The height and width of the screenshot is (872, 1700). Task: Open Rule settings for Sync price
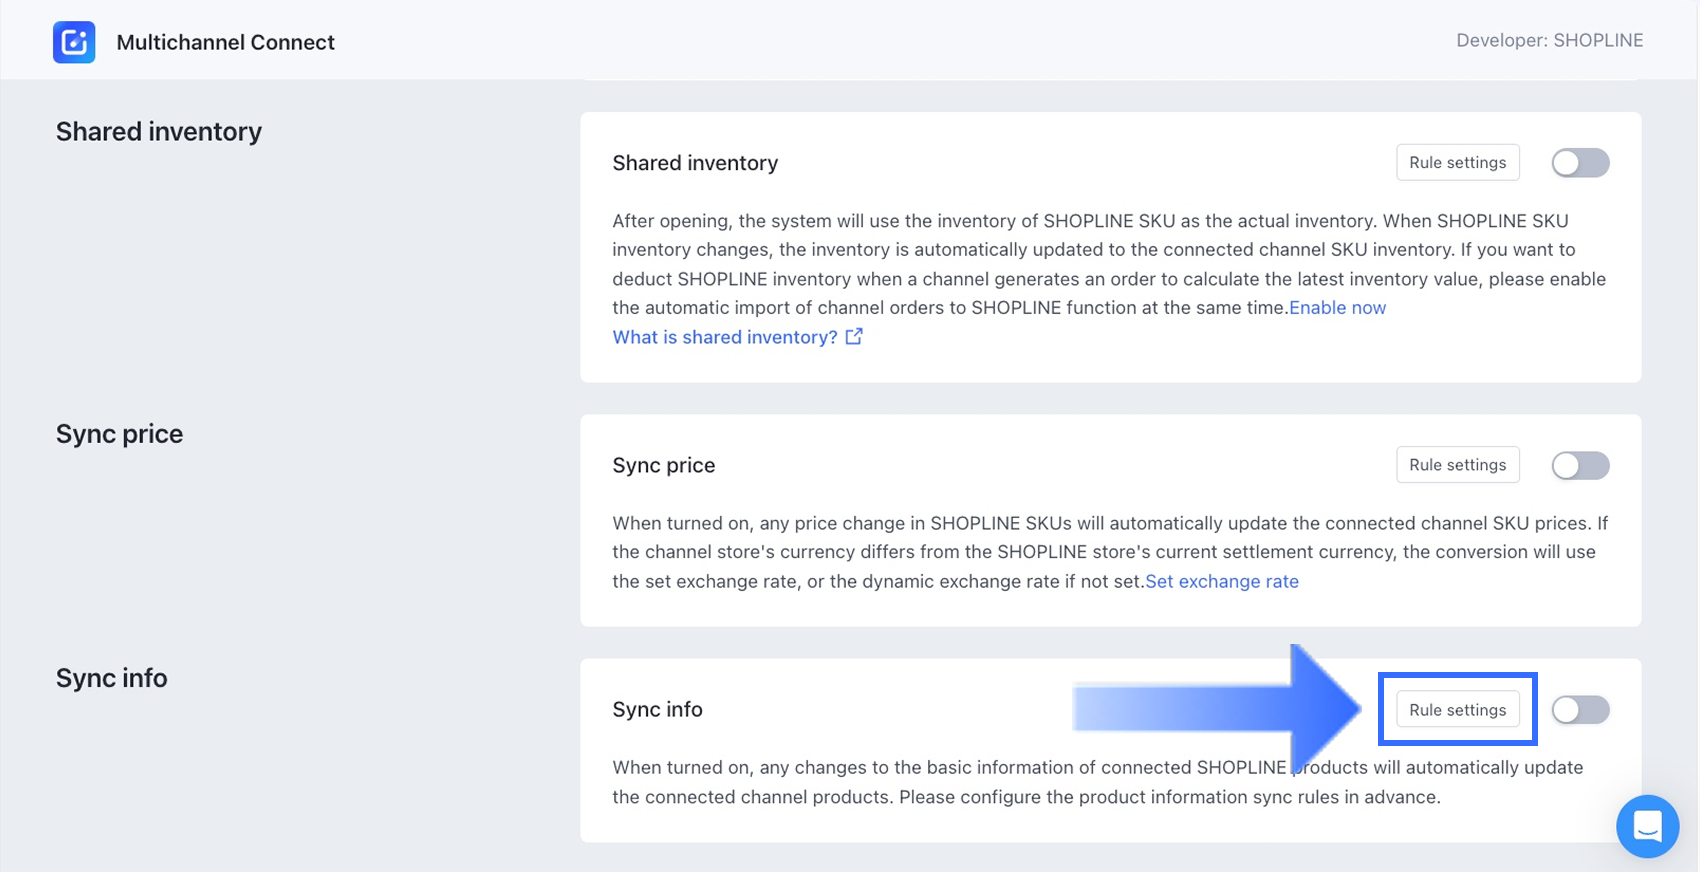(x=1458, y=465)
